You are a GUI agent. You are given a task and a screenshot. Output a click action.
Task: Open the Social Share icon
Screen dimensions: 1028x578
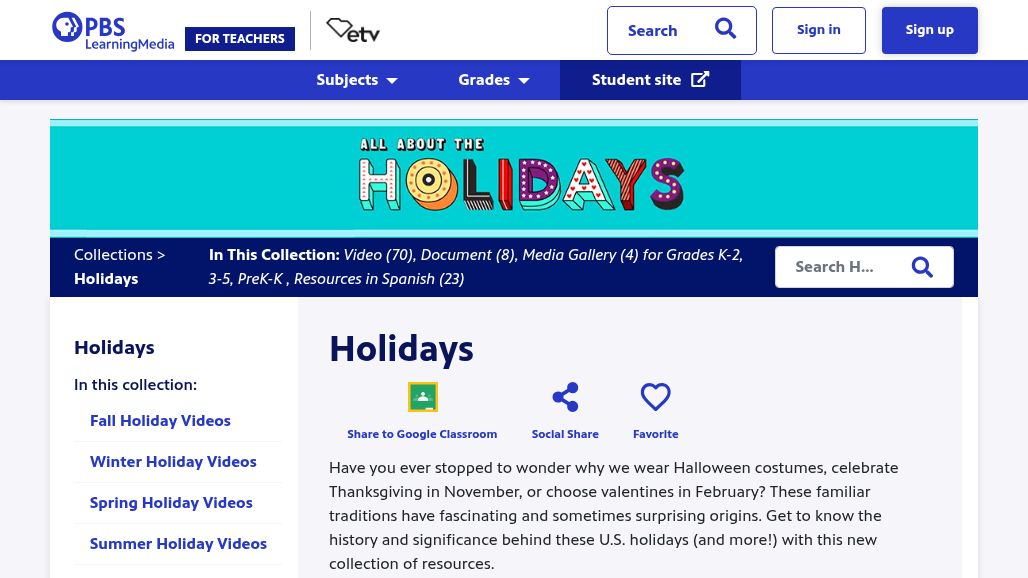565,397
